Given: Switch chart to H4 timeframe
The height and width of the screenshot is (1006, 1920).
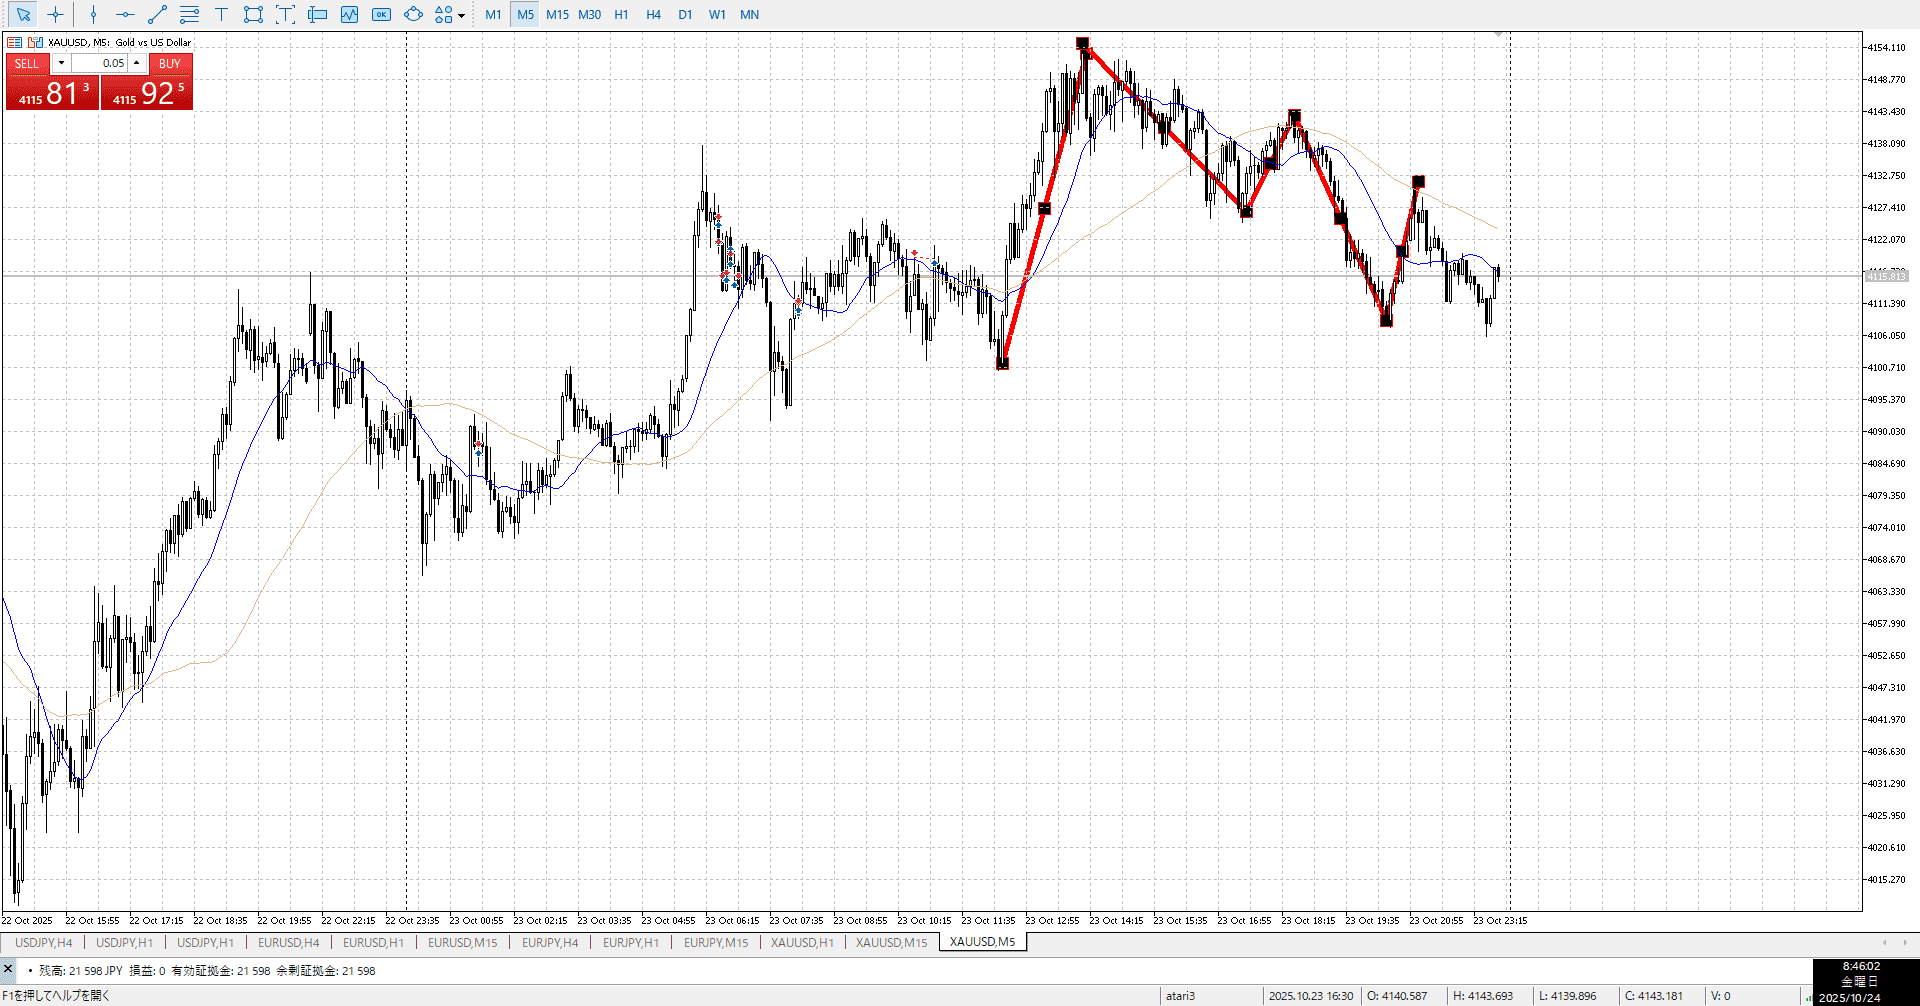Looking at the screenshot, I should [653, 14].
